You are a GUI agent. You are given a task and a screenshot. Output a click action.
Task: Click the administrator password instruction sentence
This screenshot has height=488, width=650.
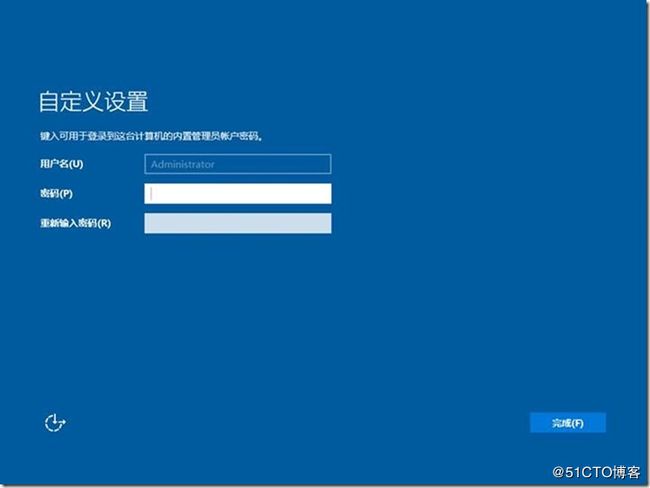[151, 136]
